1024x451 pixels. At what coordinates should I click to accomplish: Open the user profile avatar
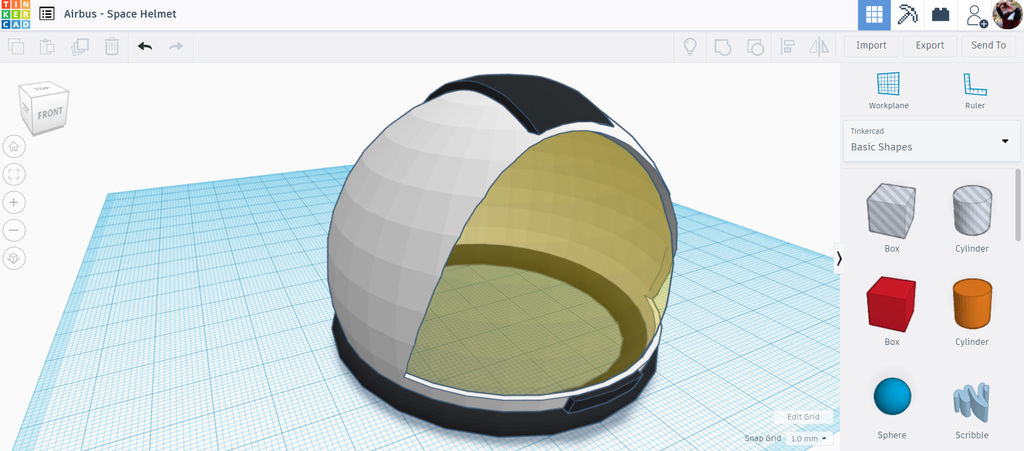tap(1008, 15)
